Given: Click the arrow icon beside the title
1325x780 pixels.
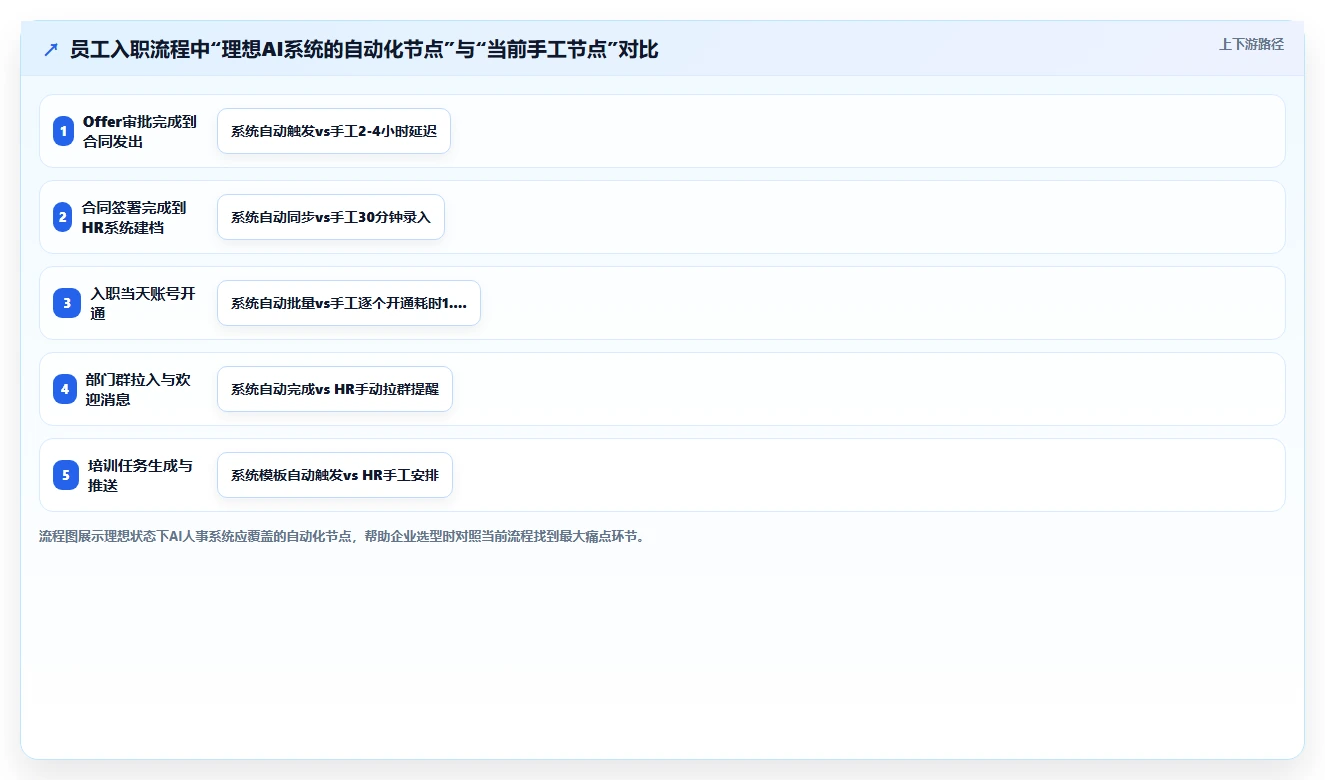Looking at the screenshot, I should coord(51,49).
